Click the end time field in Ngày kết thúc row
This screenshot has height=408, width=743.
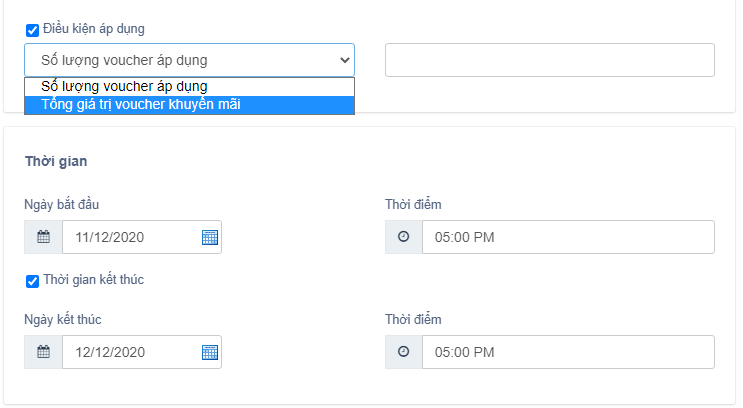click(567, 352)
